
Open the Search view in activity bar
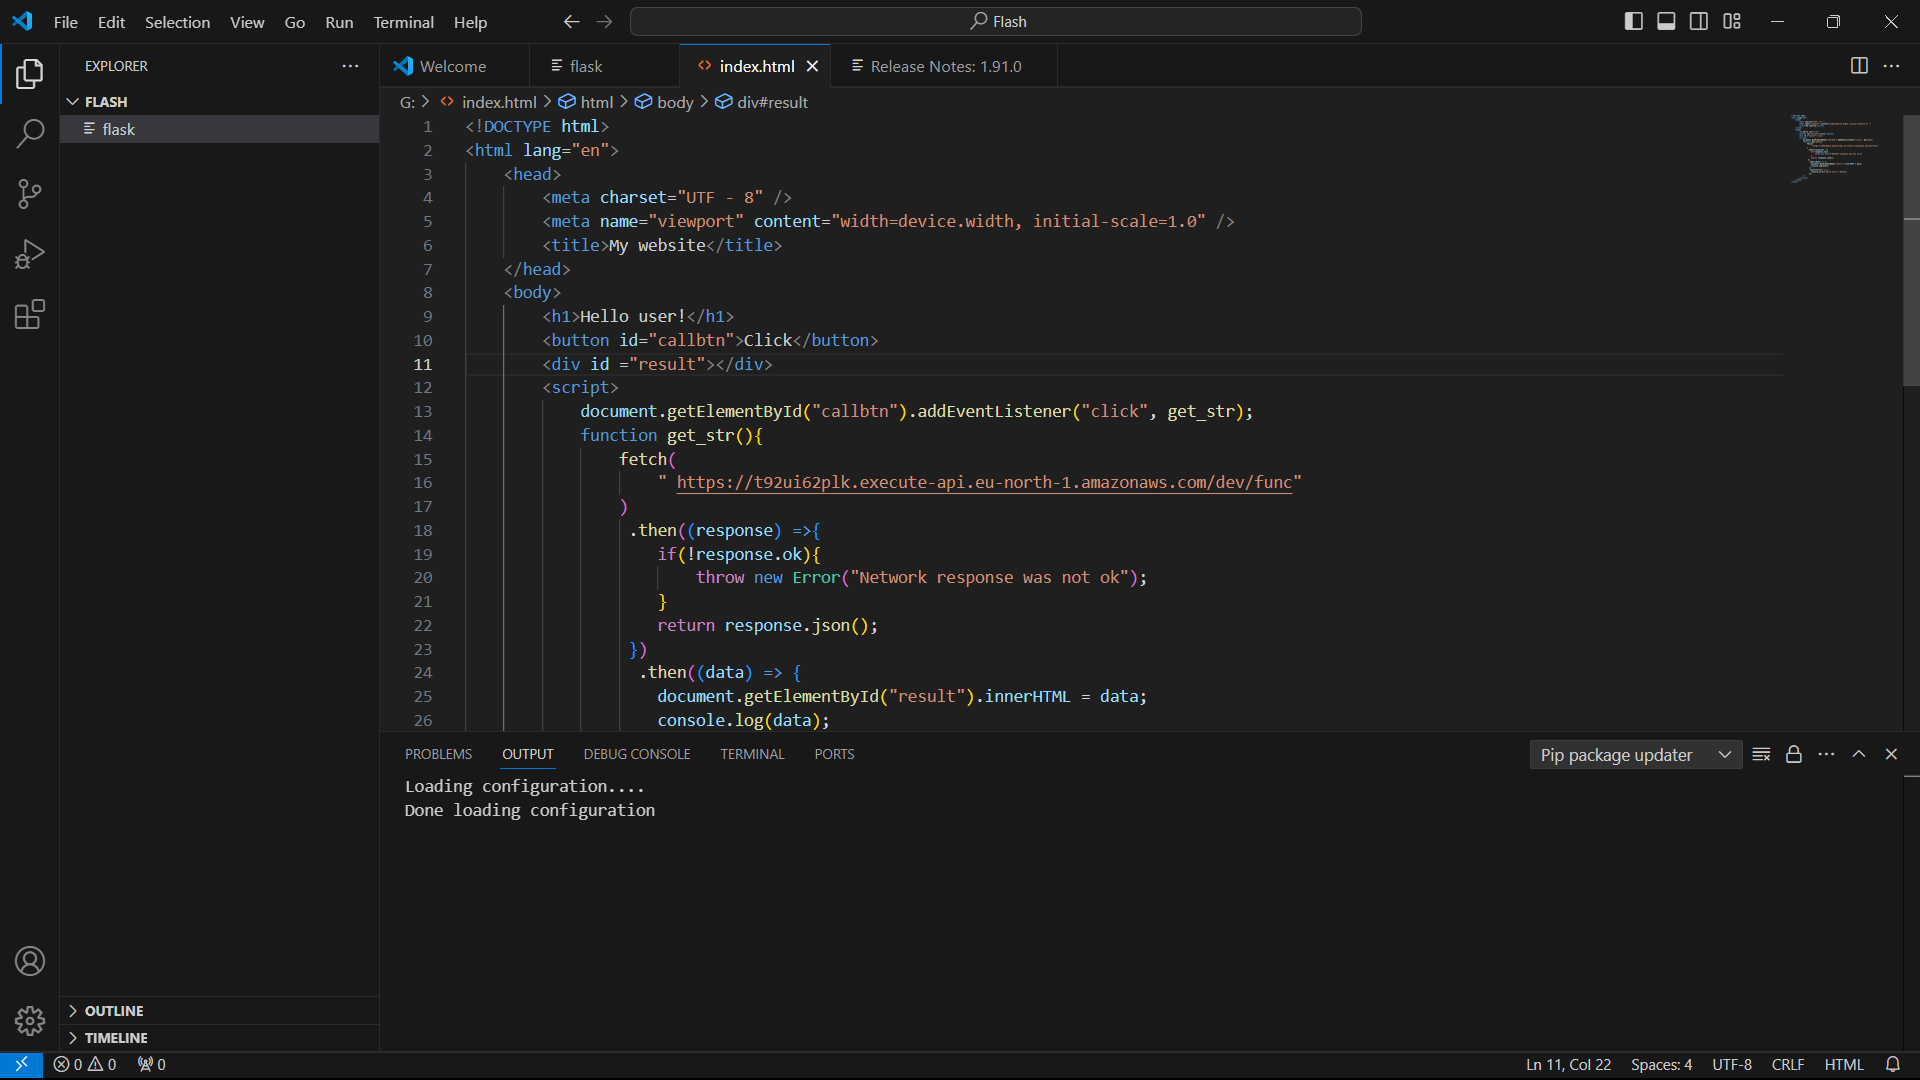[30, 133]
